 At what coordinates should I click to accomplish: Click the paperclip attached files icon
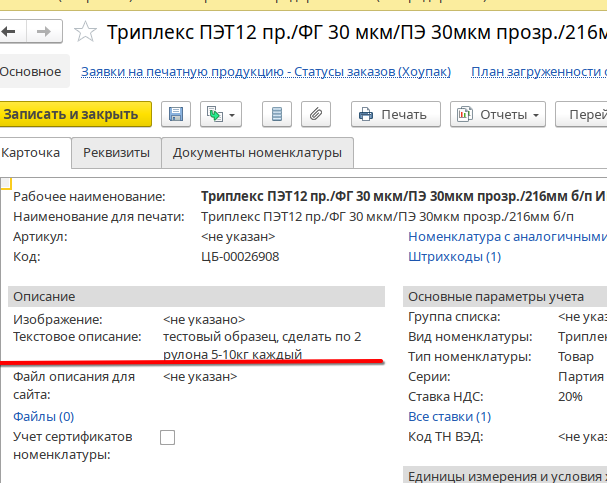click(315, 114)
